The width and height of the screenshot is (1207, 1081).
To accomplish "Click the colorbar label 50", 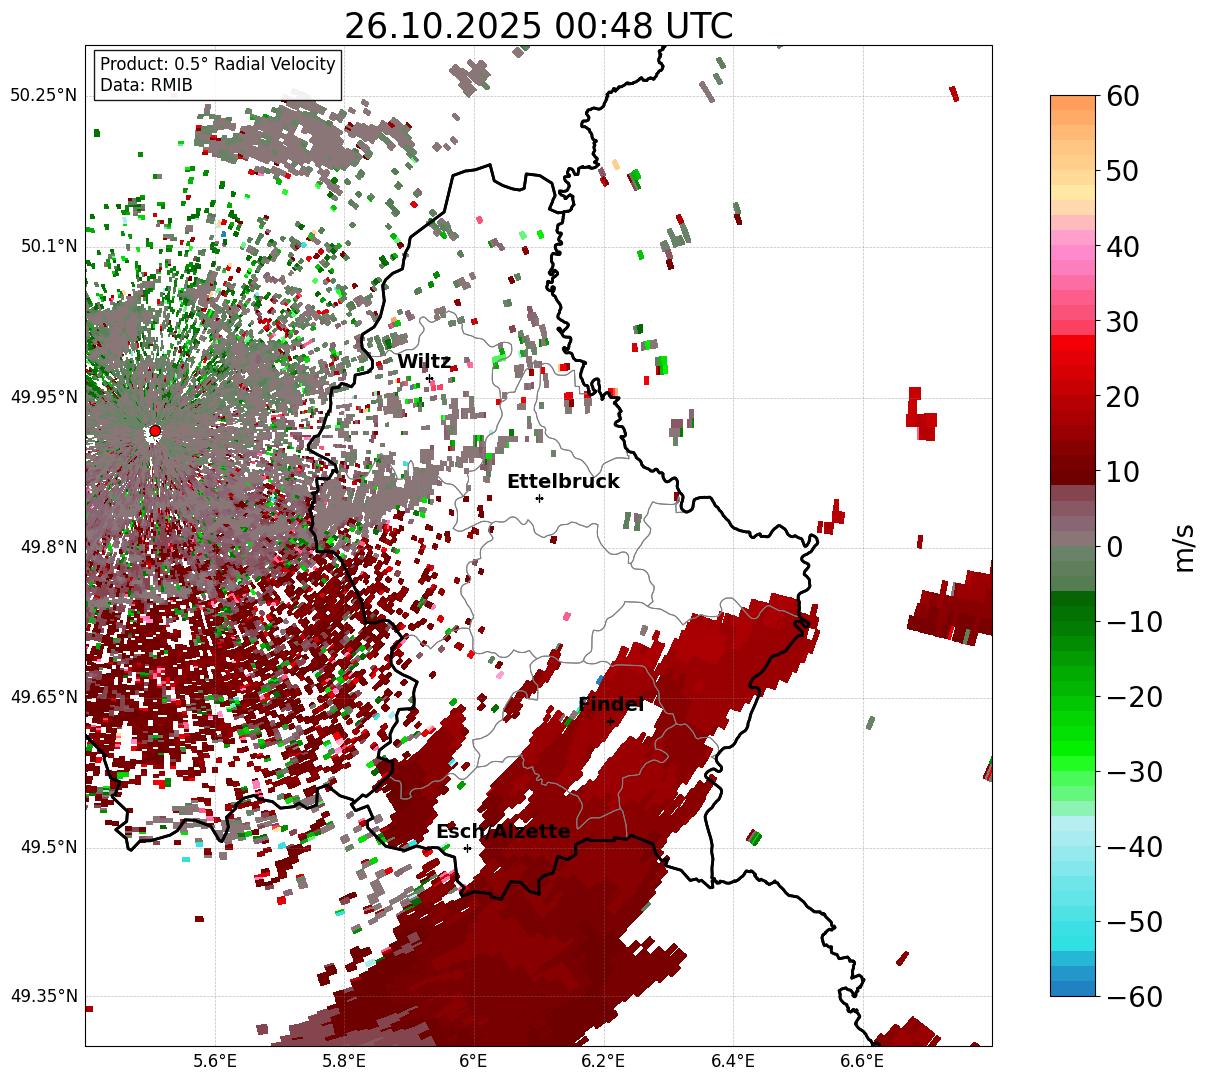I will [1122, 171].
